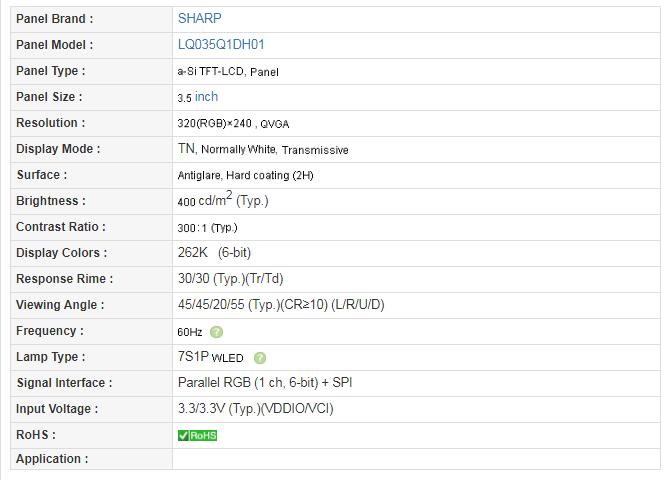Click the empty Application value cell
Image resolution: width=669 pixels, height=480 pixels.
click(416, 459)
